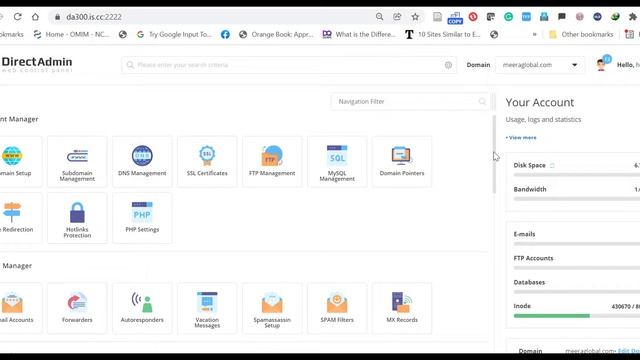
Task: Show more bookmarks via chevron
Action: click(534, 35)
